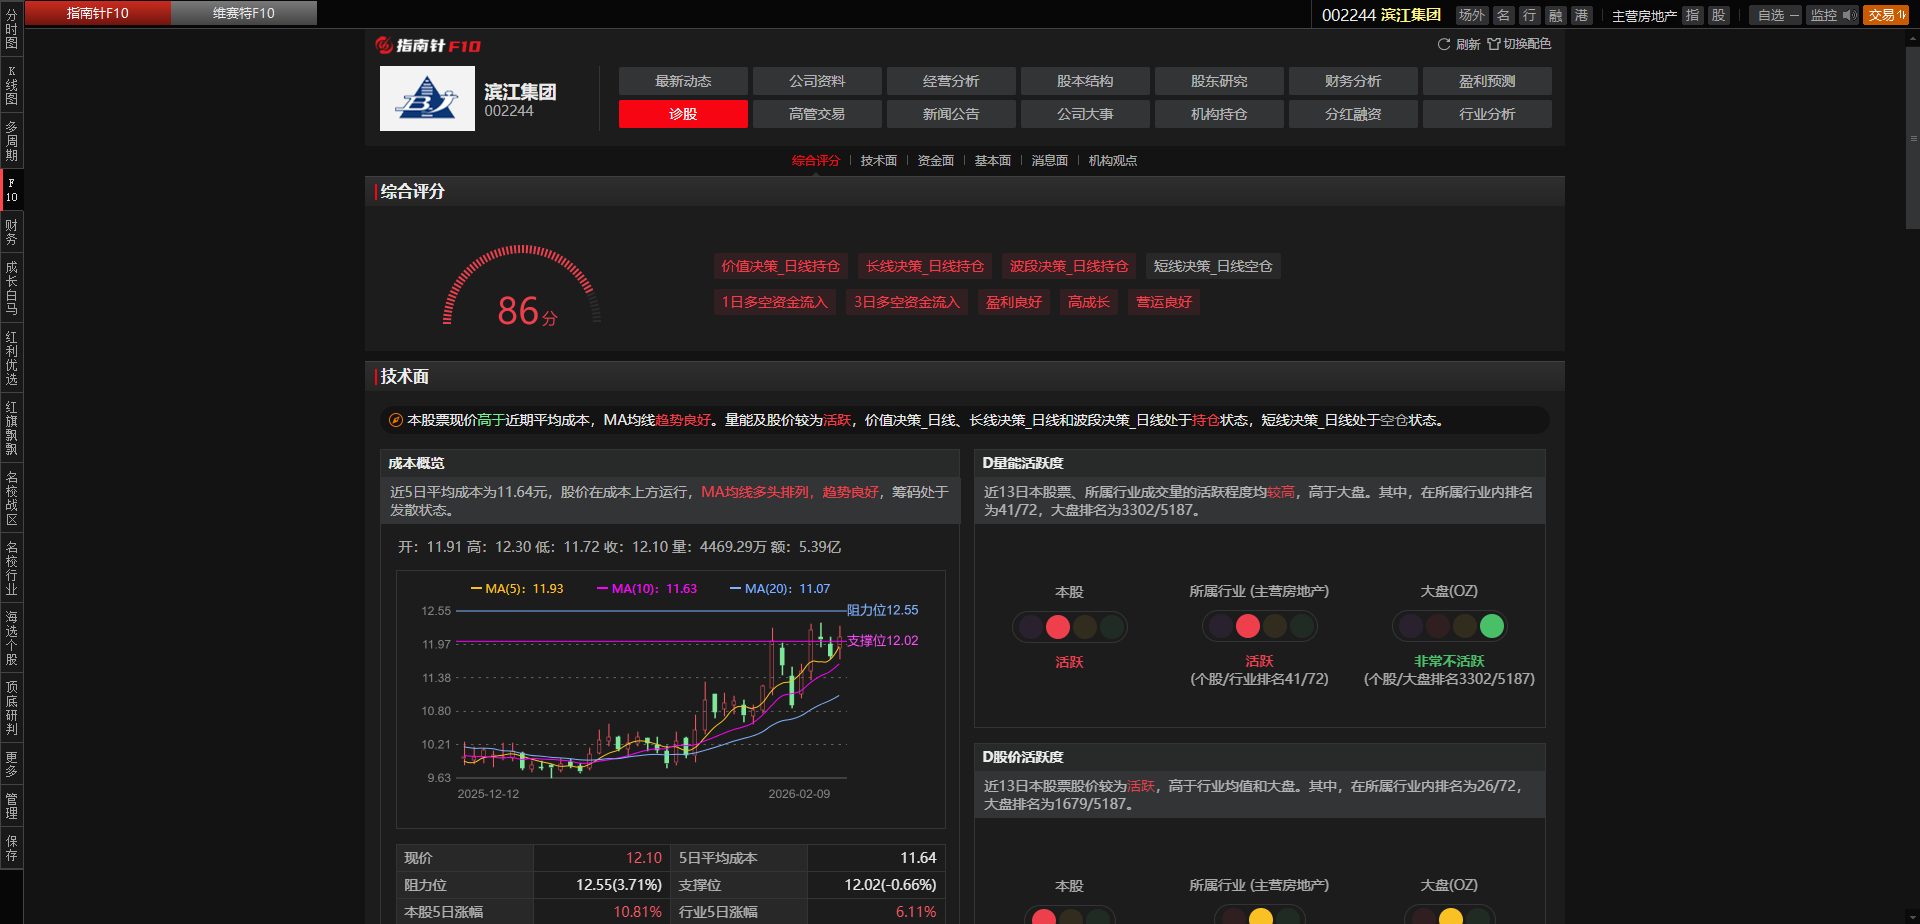The width and height of the screenshot is (1920, 924).
Task: Click the 融 button in top bar
Action: click(x=1556, y=15)
